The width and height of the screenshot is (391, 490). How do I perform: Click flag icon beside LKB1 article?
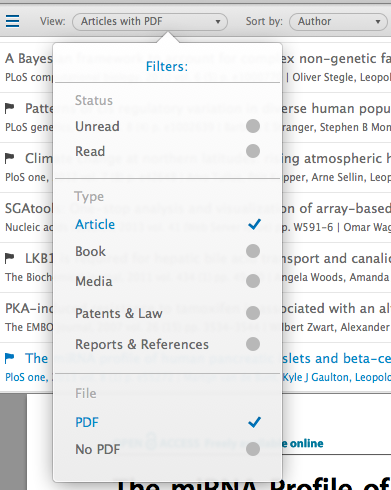click(x=10, y=258)
